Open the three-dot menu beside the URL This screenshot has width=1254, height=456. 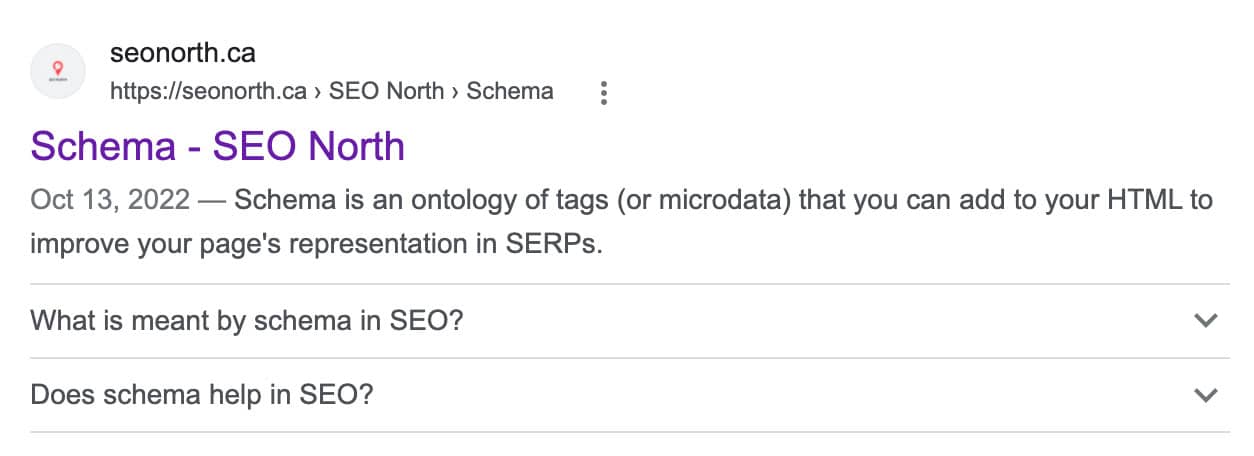coord(603,93)
